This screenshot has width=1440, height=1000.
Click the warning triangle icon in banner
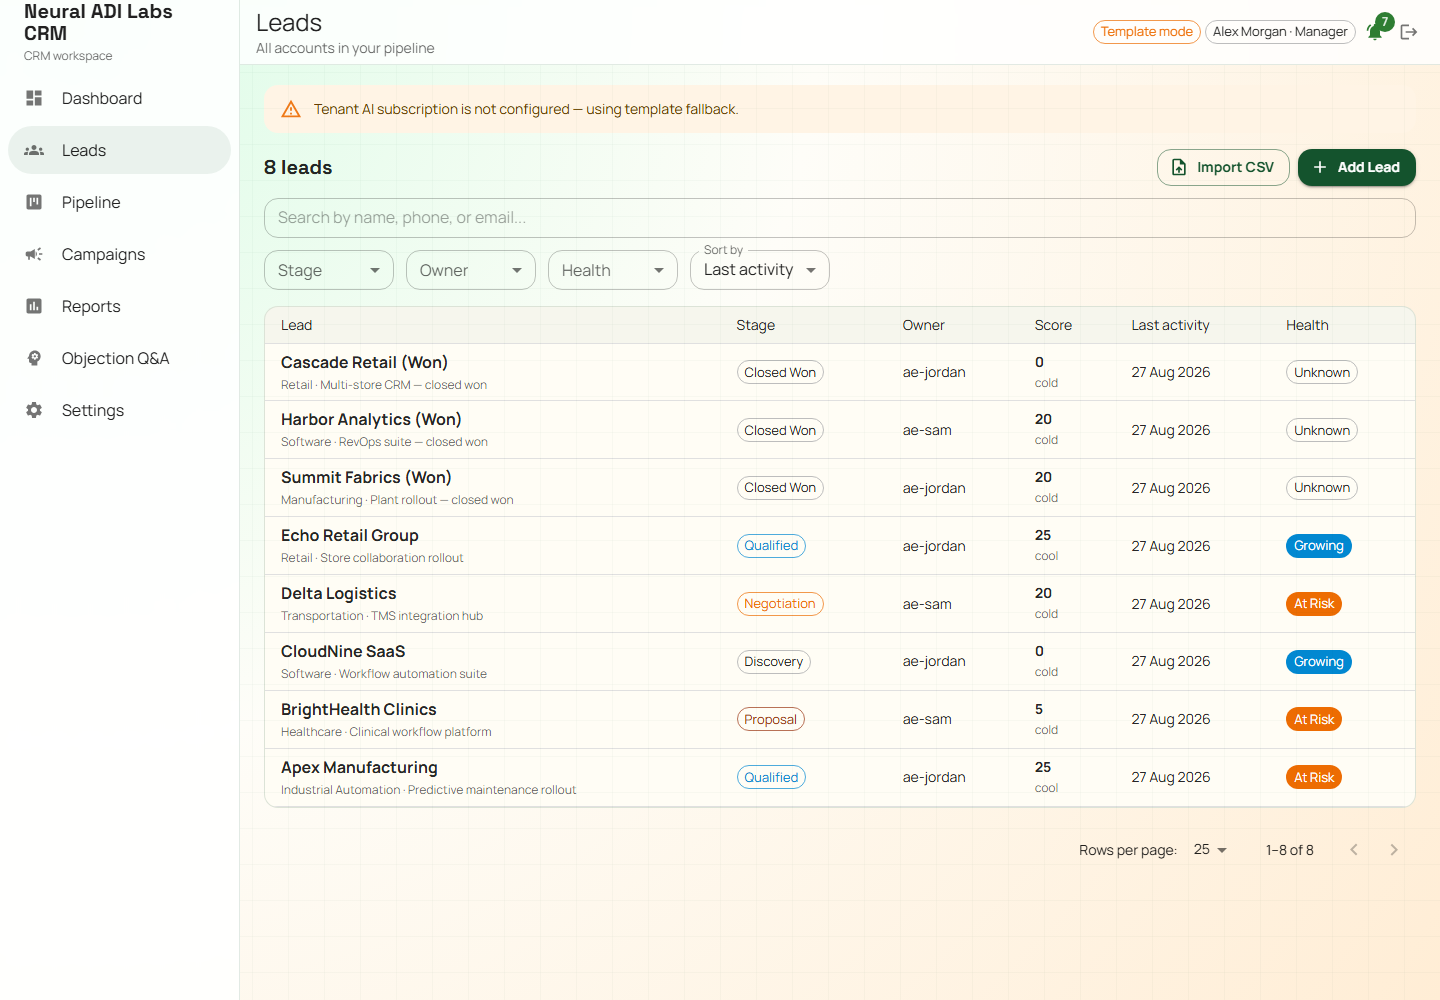point(291,109)
